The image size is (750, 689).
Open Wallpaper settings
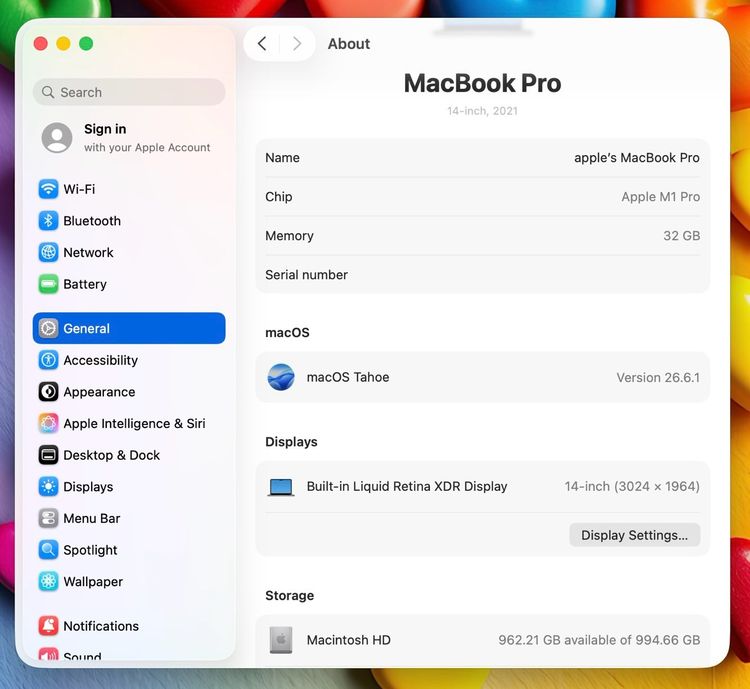(129, 581)
